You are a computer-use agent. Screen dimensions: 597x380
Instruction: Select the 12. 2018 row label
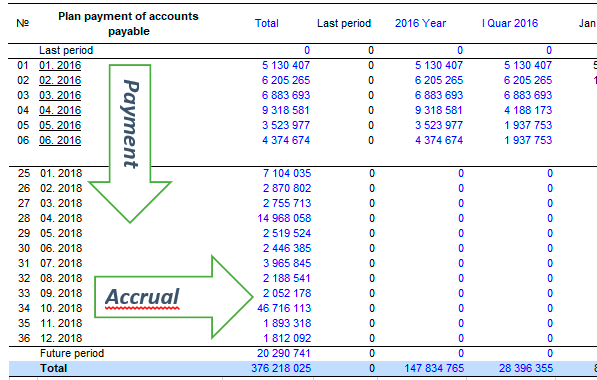pyautogui.click(x=61, y=338)
